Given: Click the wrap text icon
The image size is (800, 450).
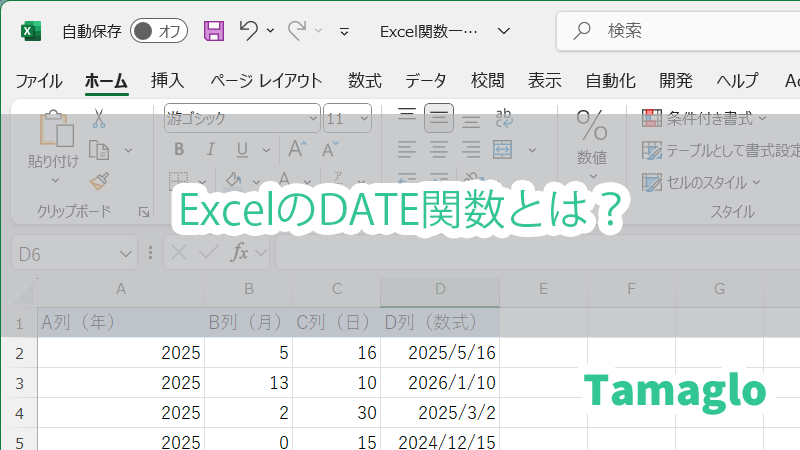Looking at the screenshot, I should [x=504, y=119].
